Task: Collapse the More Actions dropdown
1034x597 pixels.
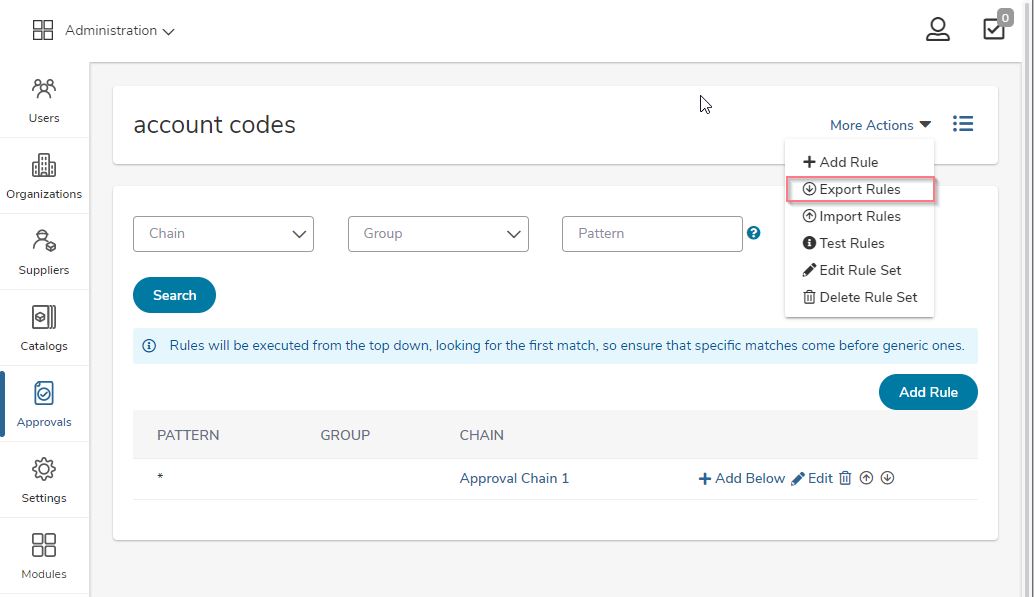Action: tap(880, 125)
